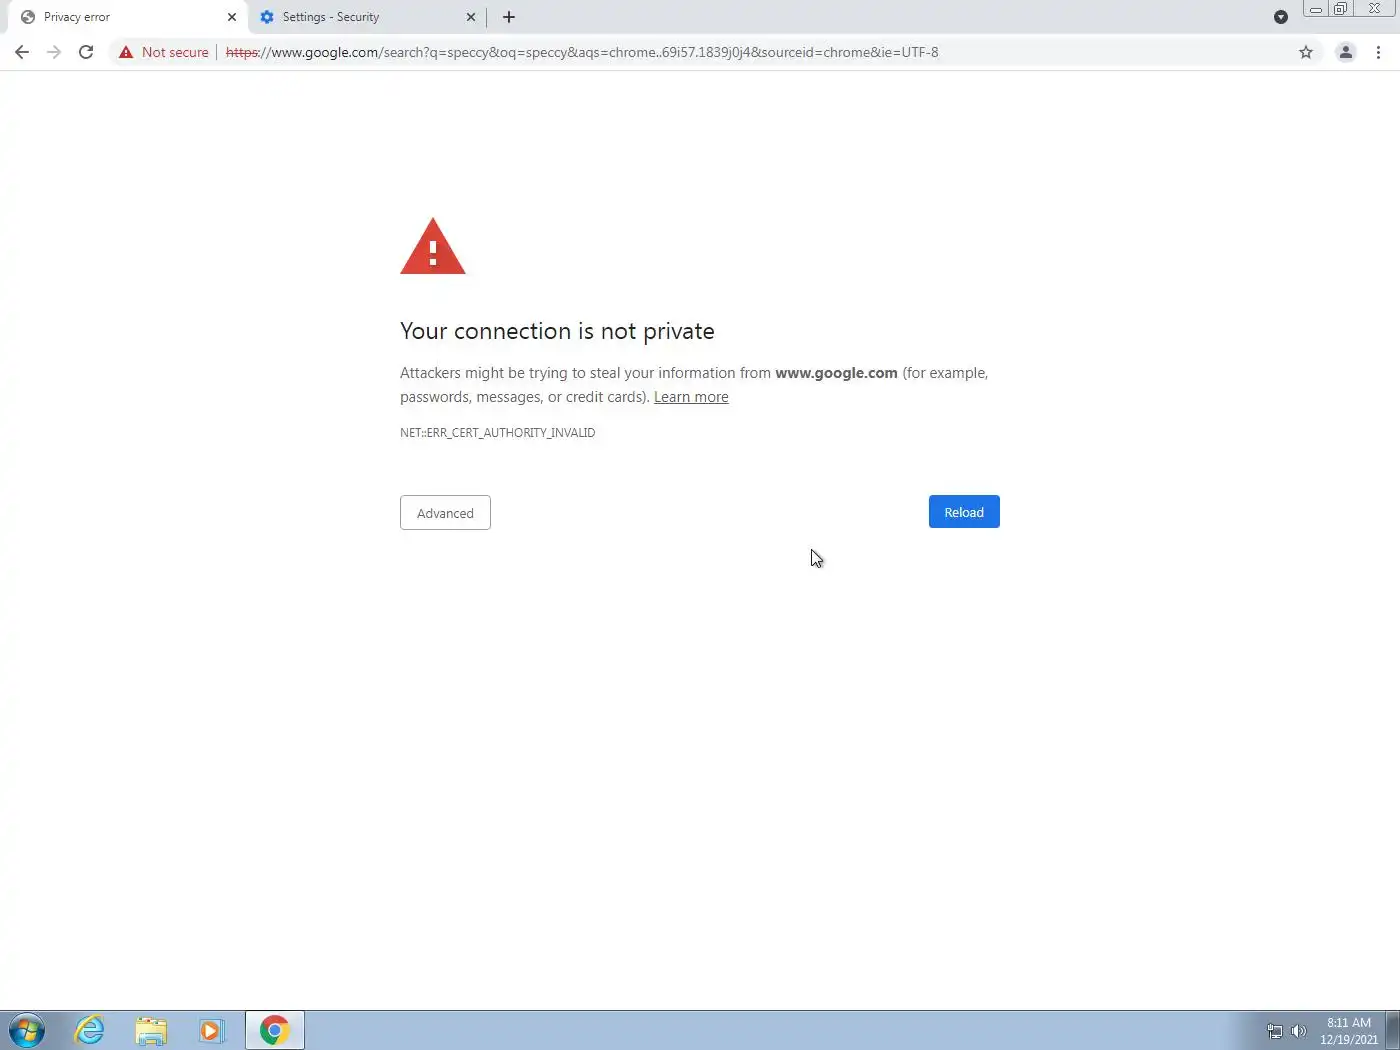The height and width of the screenshot is (1050, 1400).
Task: Click the bold www.google.com text
Action: coord(836,373)
